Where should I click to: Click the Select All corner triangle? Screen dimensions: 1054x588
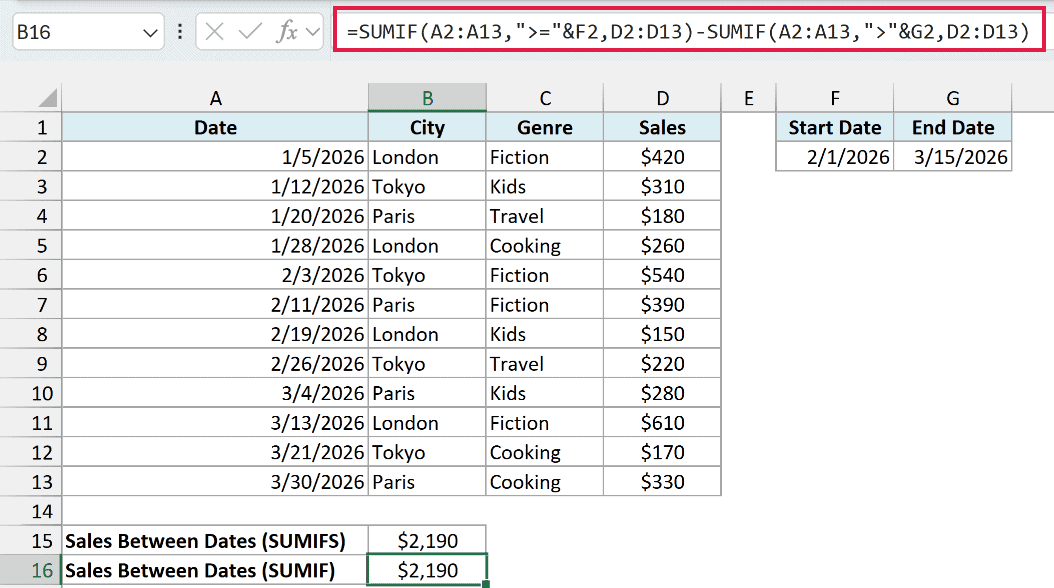48,99
